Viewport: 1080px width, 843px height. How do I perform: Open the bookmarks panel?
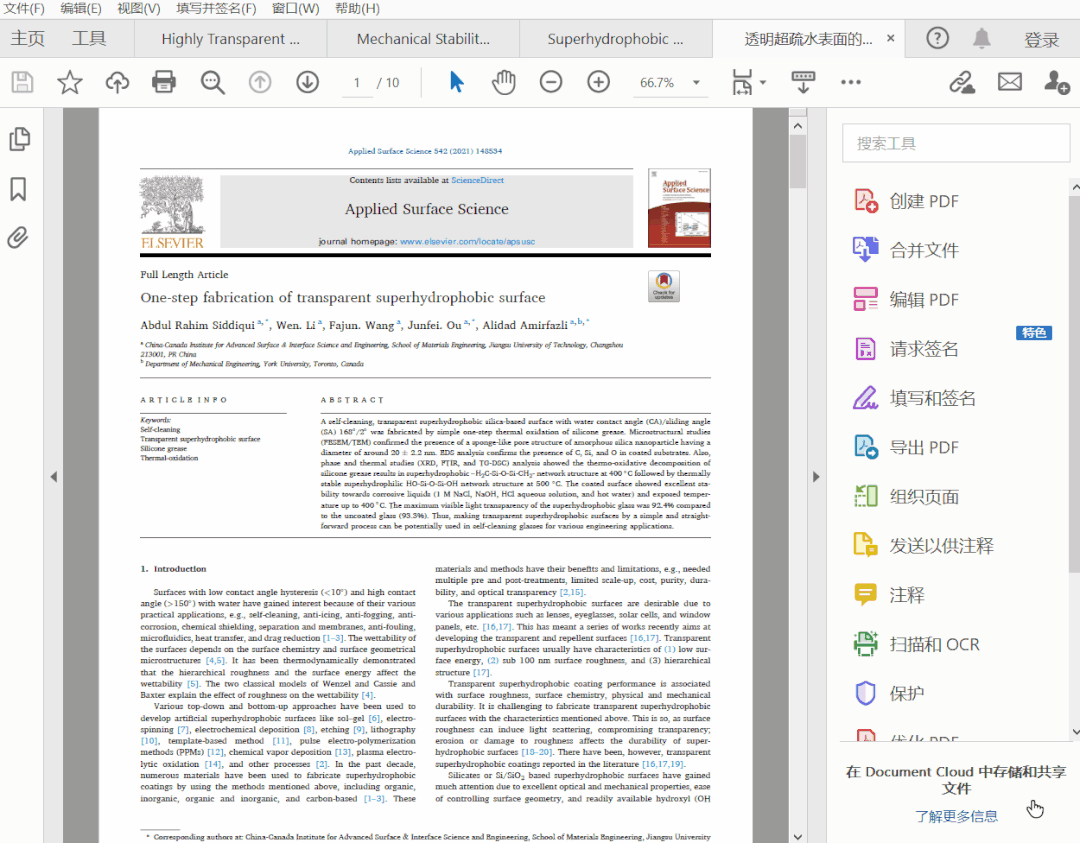pos(19,189)
